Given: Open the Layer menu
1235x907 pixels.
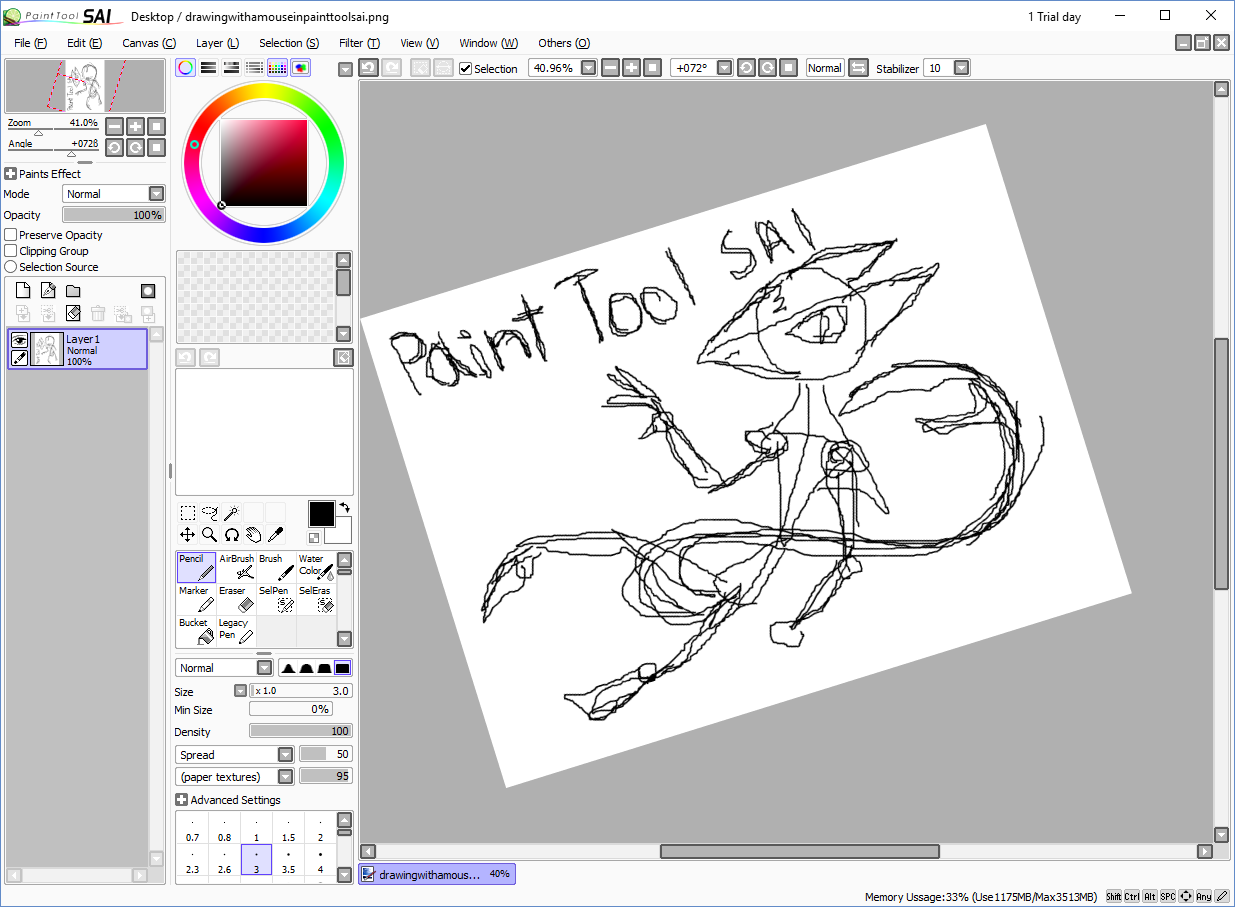Looking at the screenshot, I should tap(217, 43).
